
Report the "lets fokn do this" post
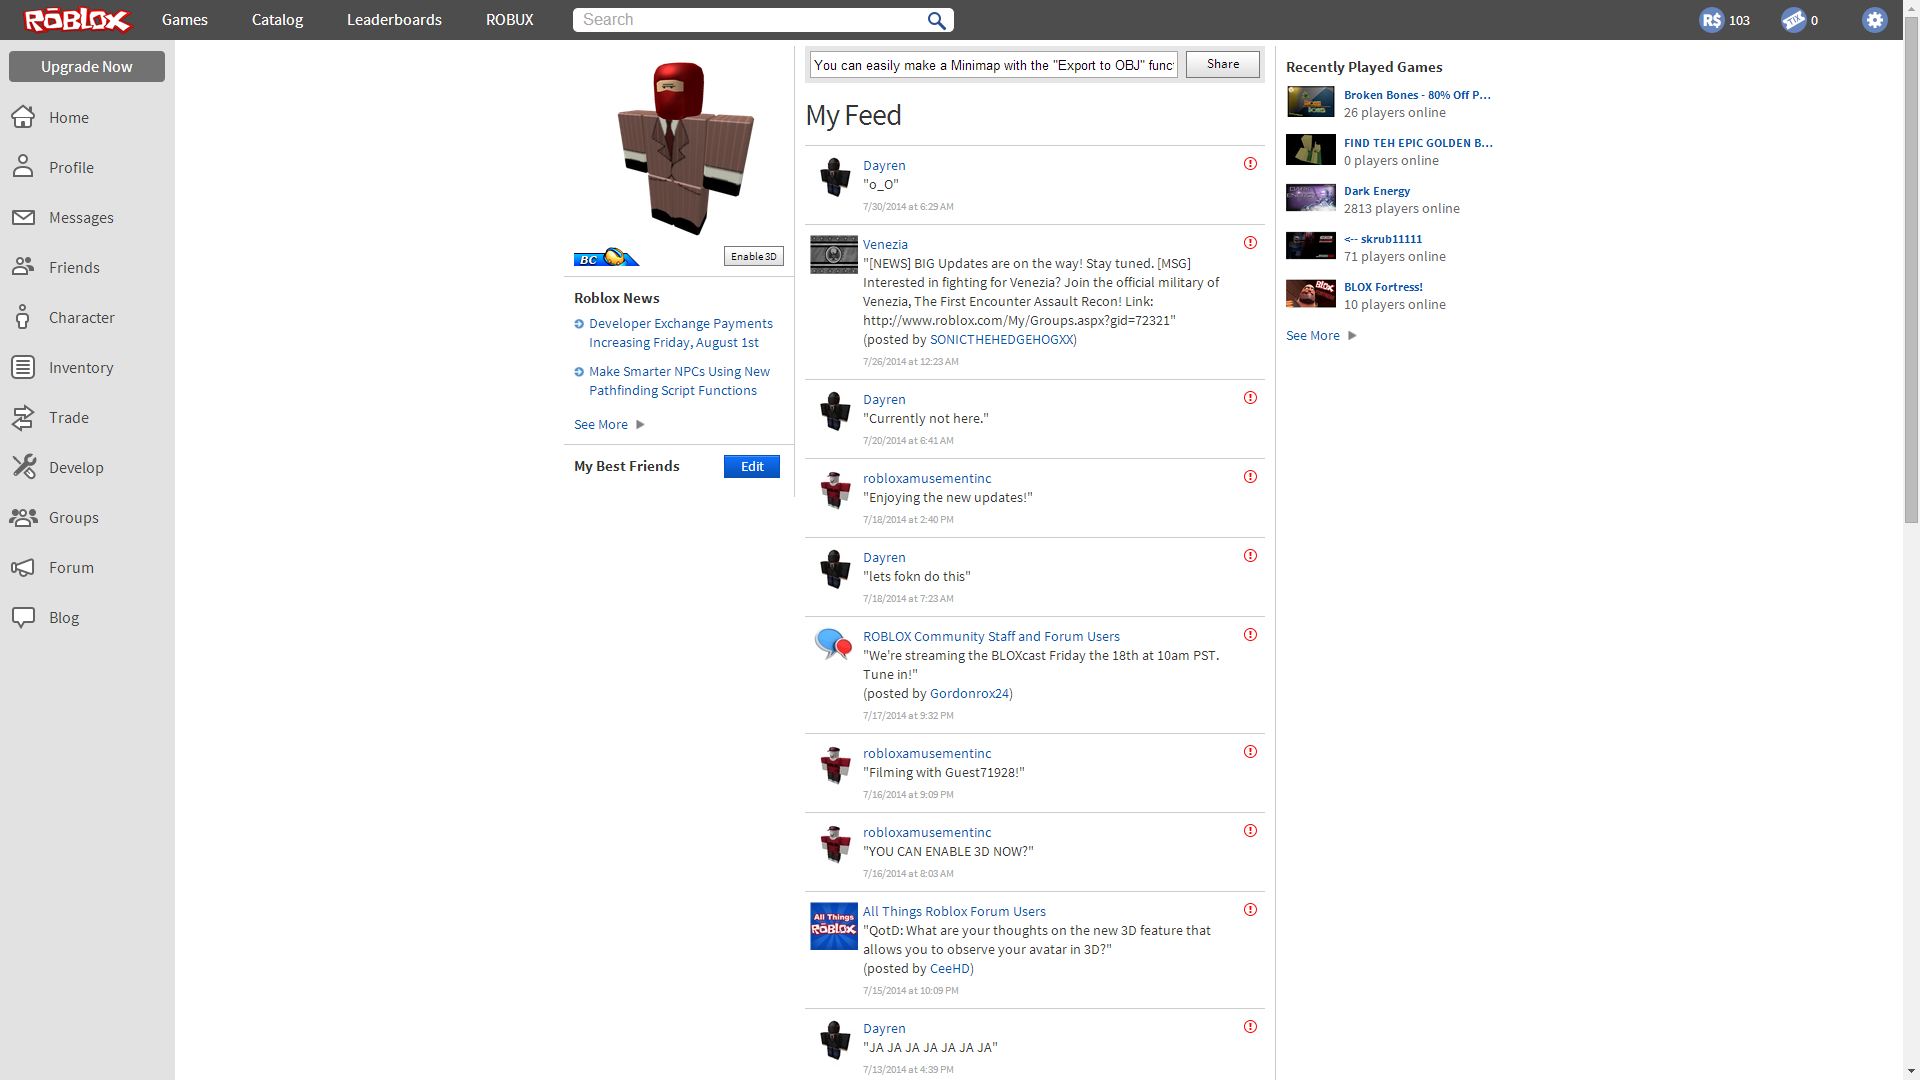[x=1250, y=556]
